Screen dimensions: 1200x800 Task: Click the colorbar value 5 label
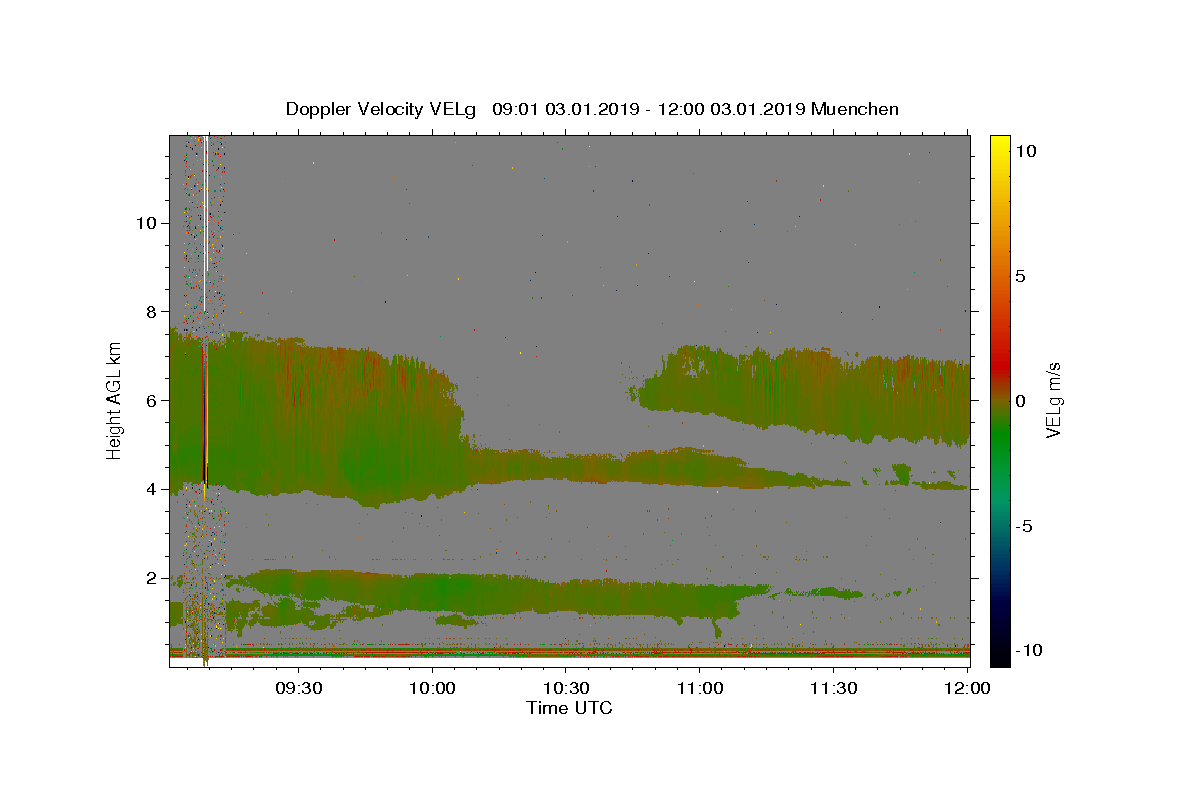pos(1021,275)
